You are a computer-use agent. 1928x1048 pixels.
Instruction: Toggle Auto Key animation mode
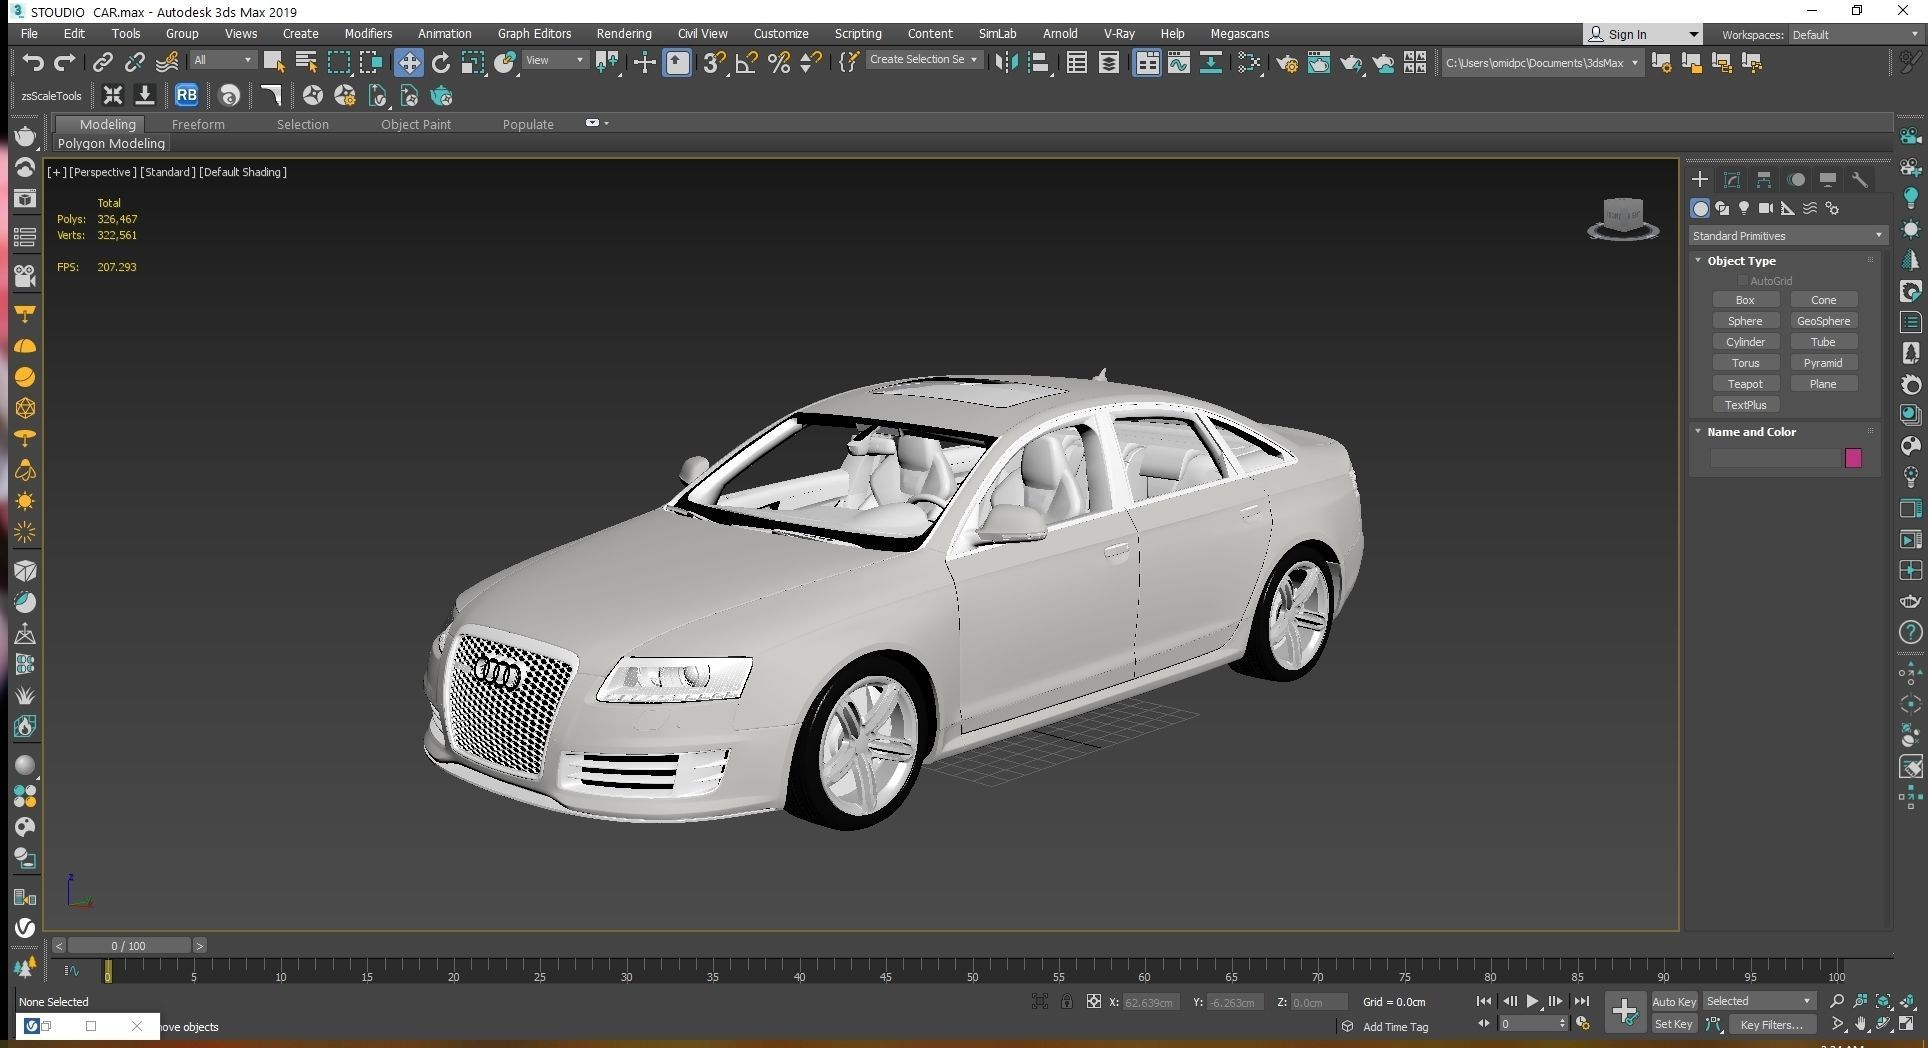[x=1674, y=1002]
